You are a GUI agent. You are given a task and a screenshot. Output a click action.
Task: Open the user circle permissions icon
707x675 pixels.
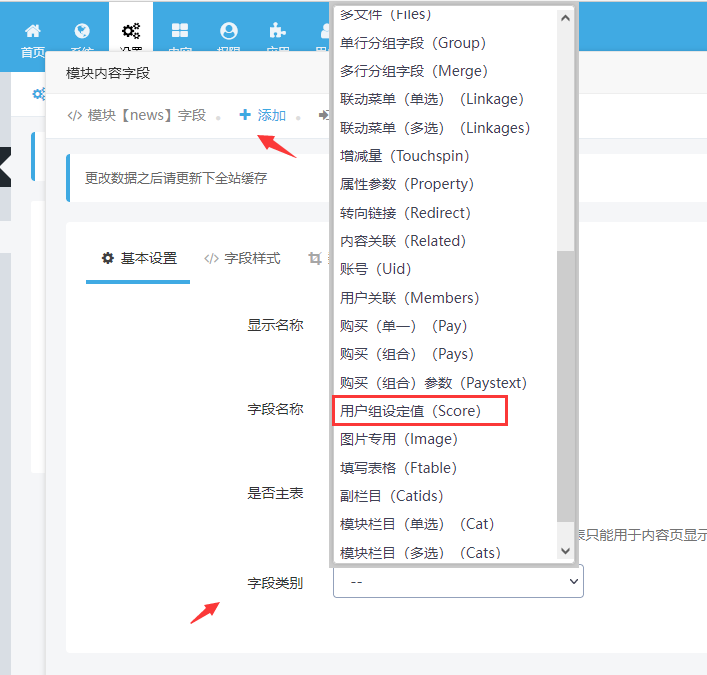[x=229, y=31]
